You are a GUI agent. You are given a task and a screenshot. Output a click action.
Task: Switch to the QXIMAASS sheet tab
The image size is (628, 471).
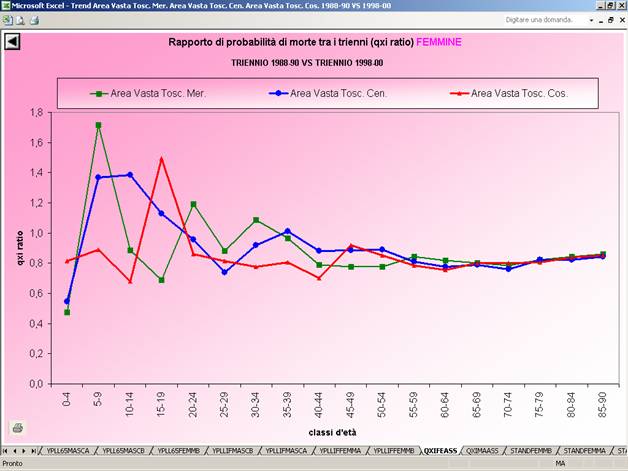point(482,451)
